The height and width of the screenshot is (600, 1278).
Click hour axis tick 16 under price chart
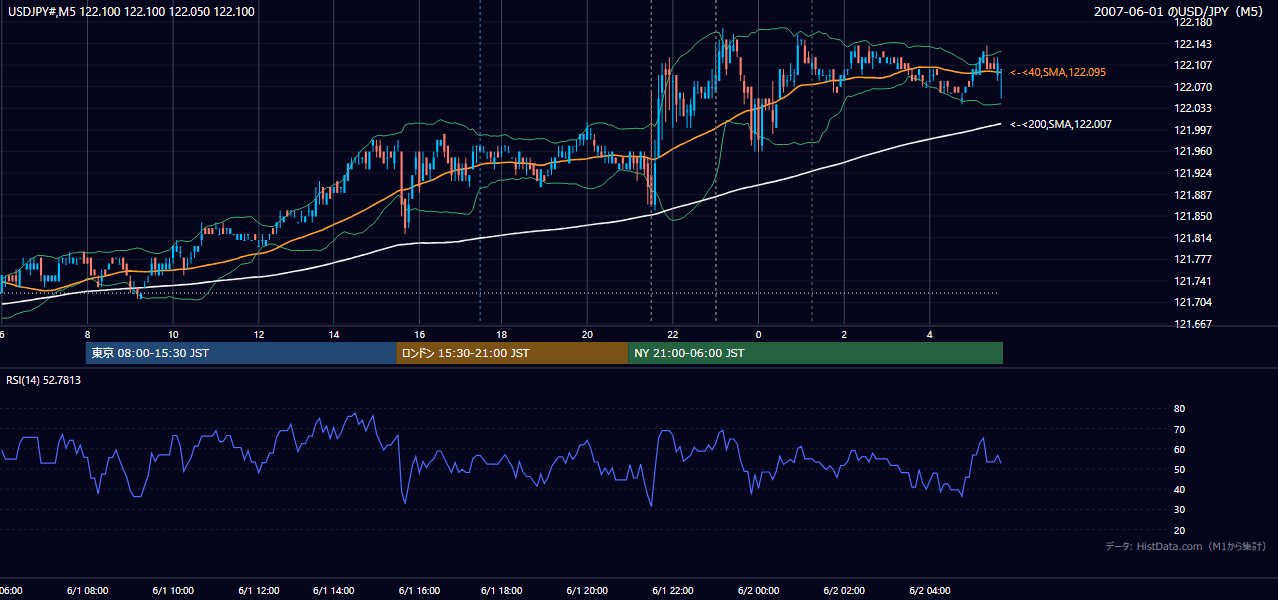tap(420, 334)
